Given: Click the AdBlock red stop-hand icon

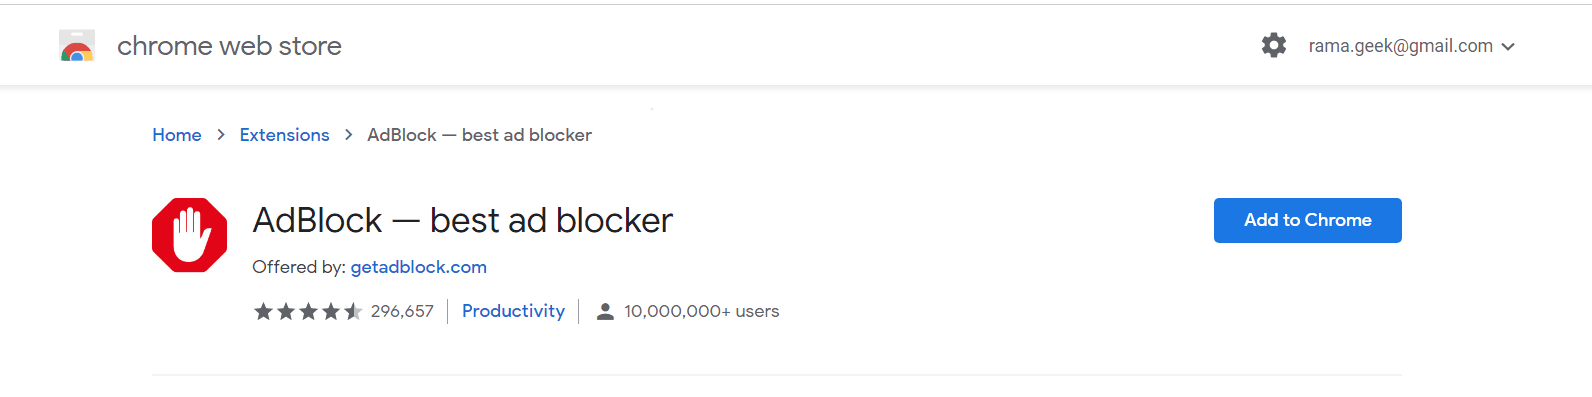Looking at the screenshot, I should point(190,235).
